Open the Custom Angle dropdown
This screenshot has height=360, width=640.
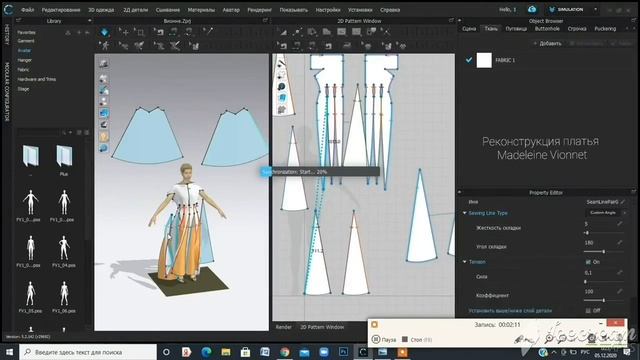(602, 213)
